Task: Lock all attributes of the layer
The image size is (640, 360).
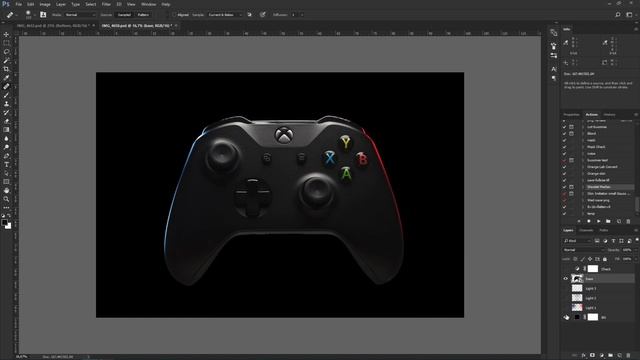Action: coord(605,259)
